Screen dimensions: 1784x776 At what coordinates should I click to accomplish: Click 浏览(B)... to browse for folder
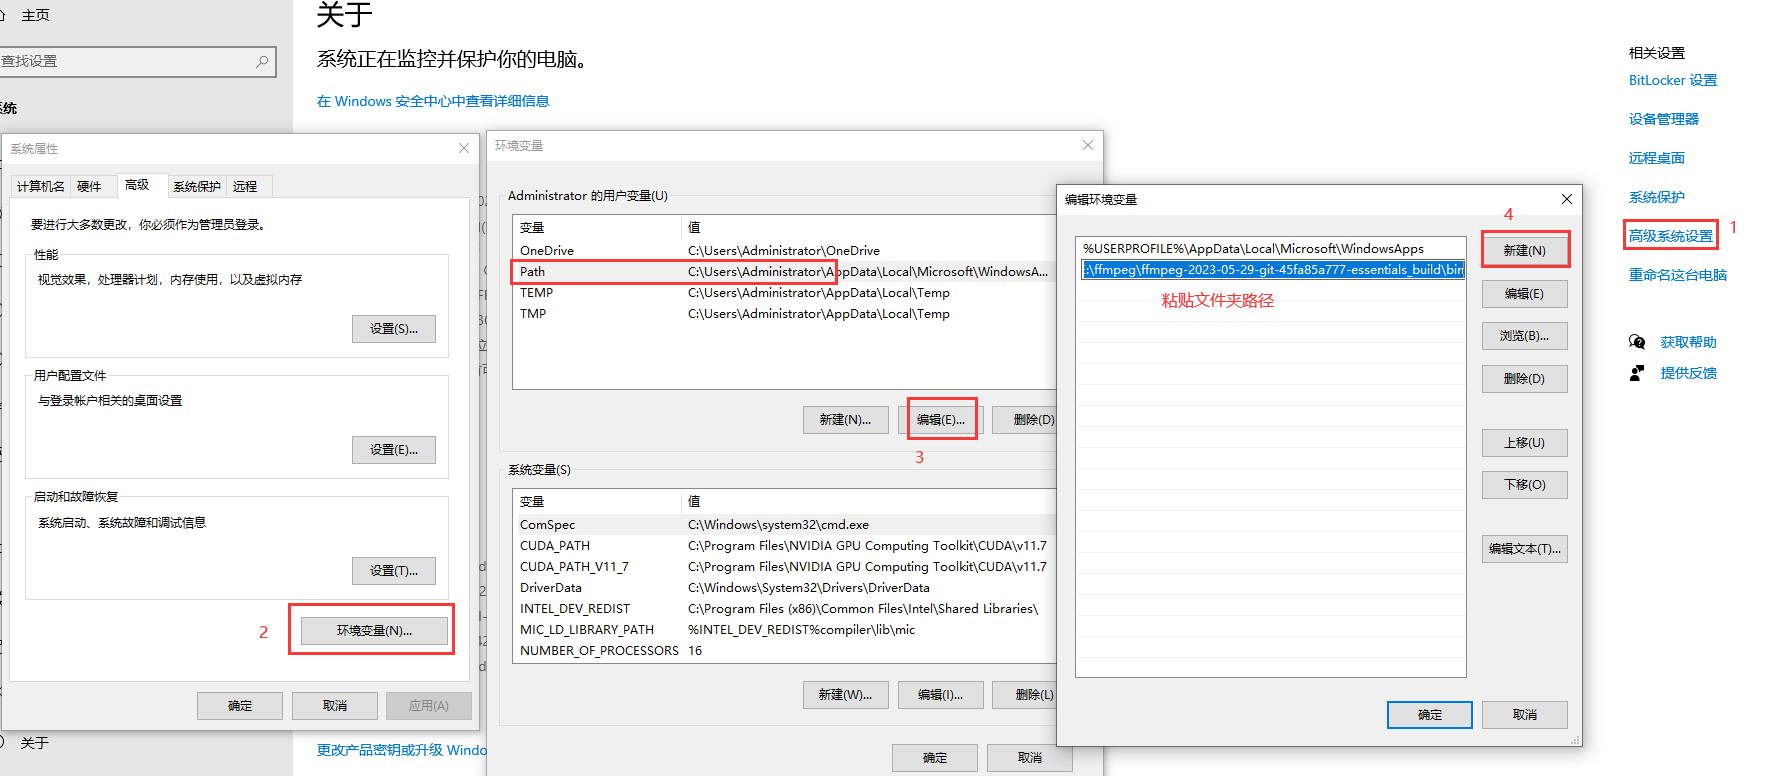pyautogui.click(x=1523, y=336)
